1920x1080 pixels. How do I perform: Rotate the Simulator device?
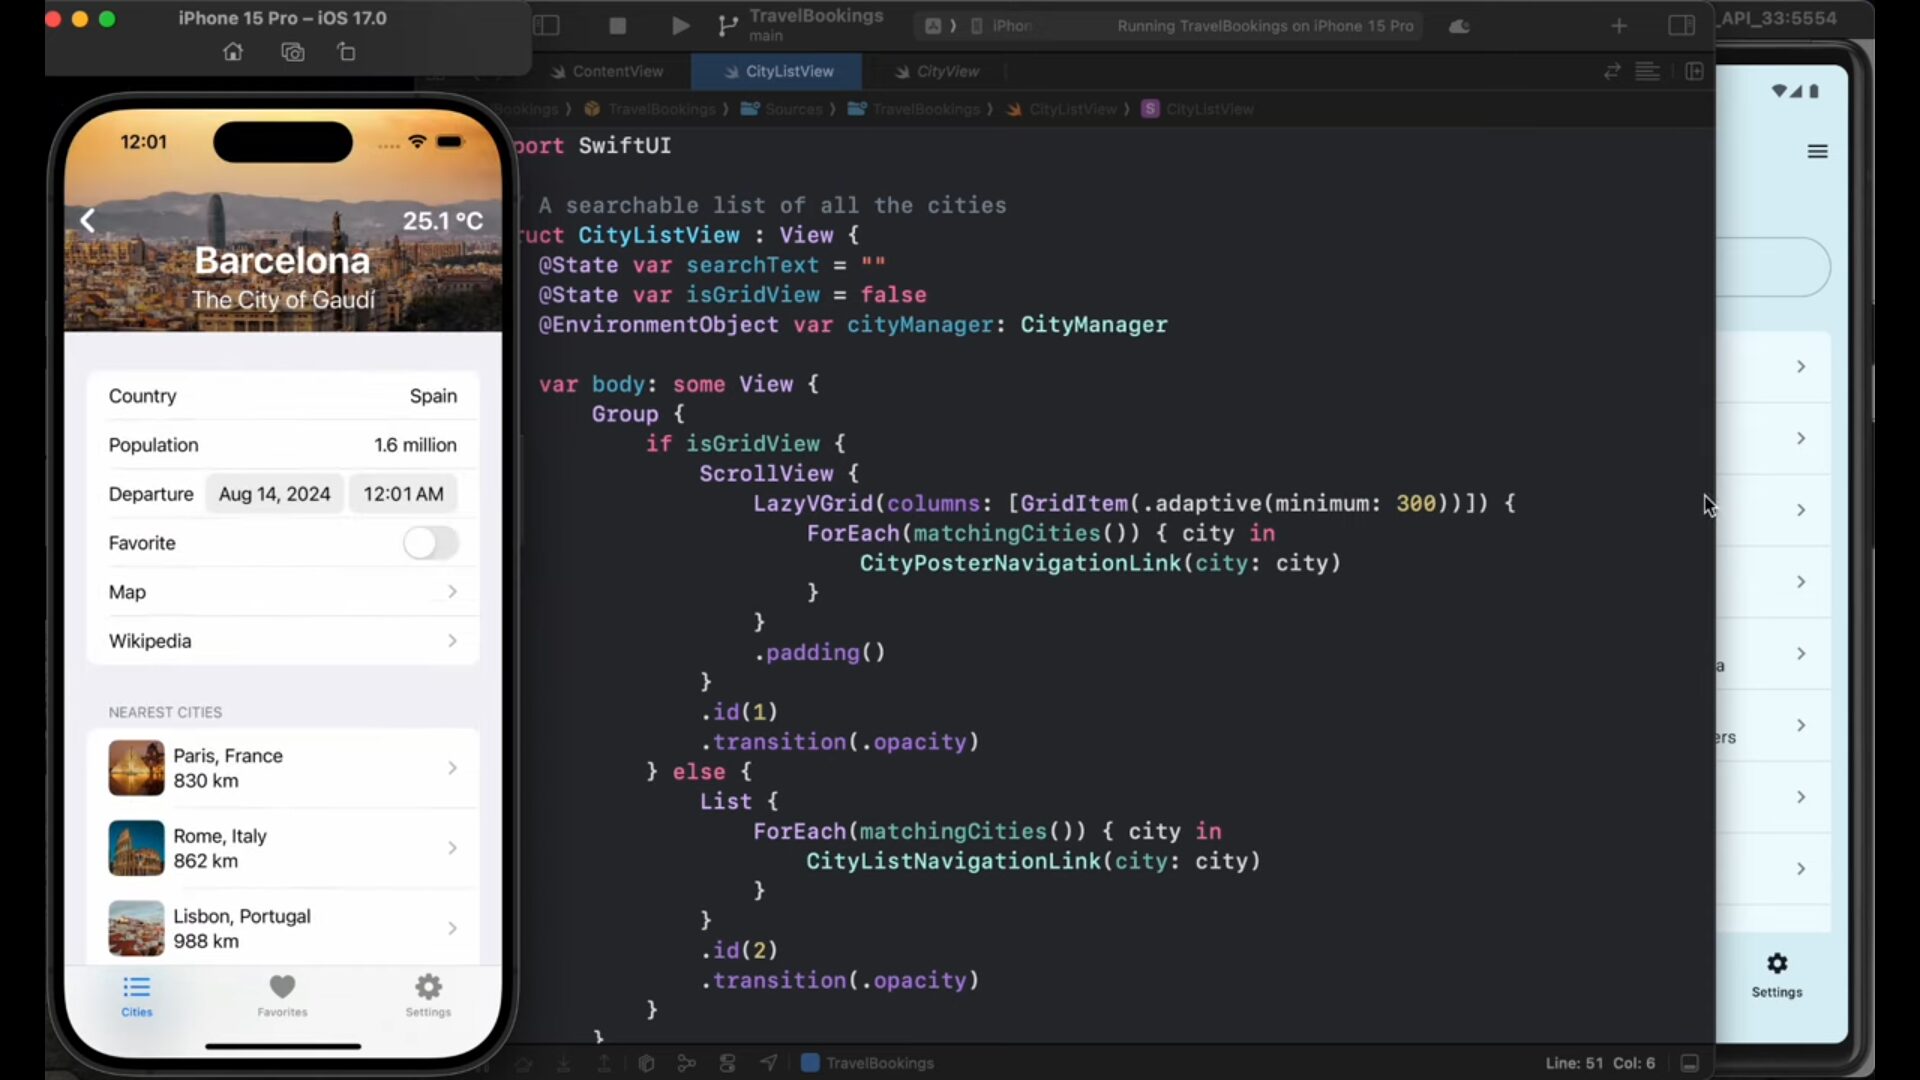coord(346,52)
